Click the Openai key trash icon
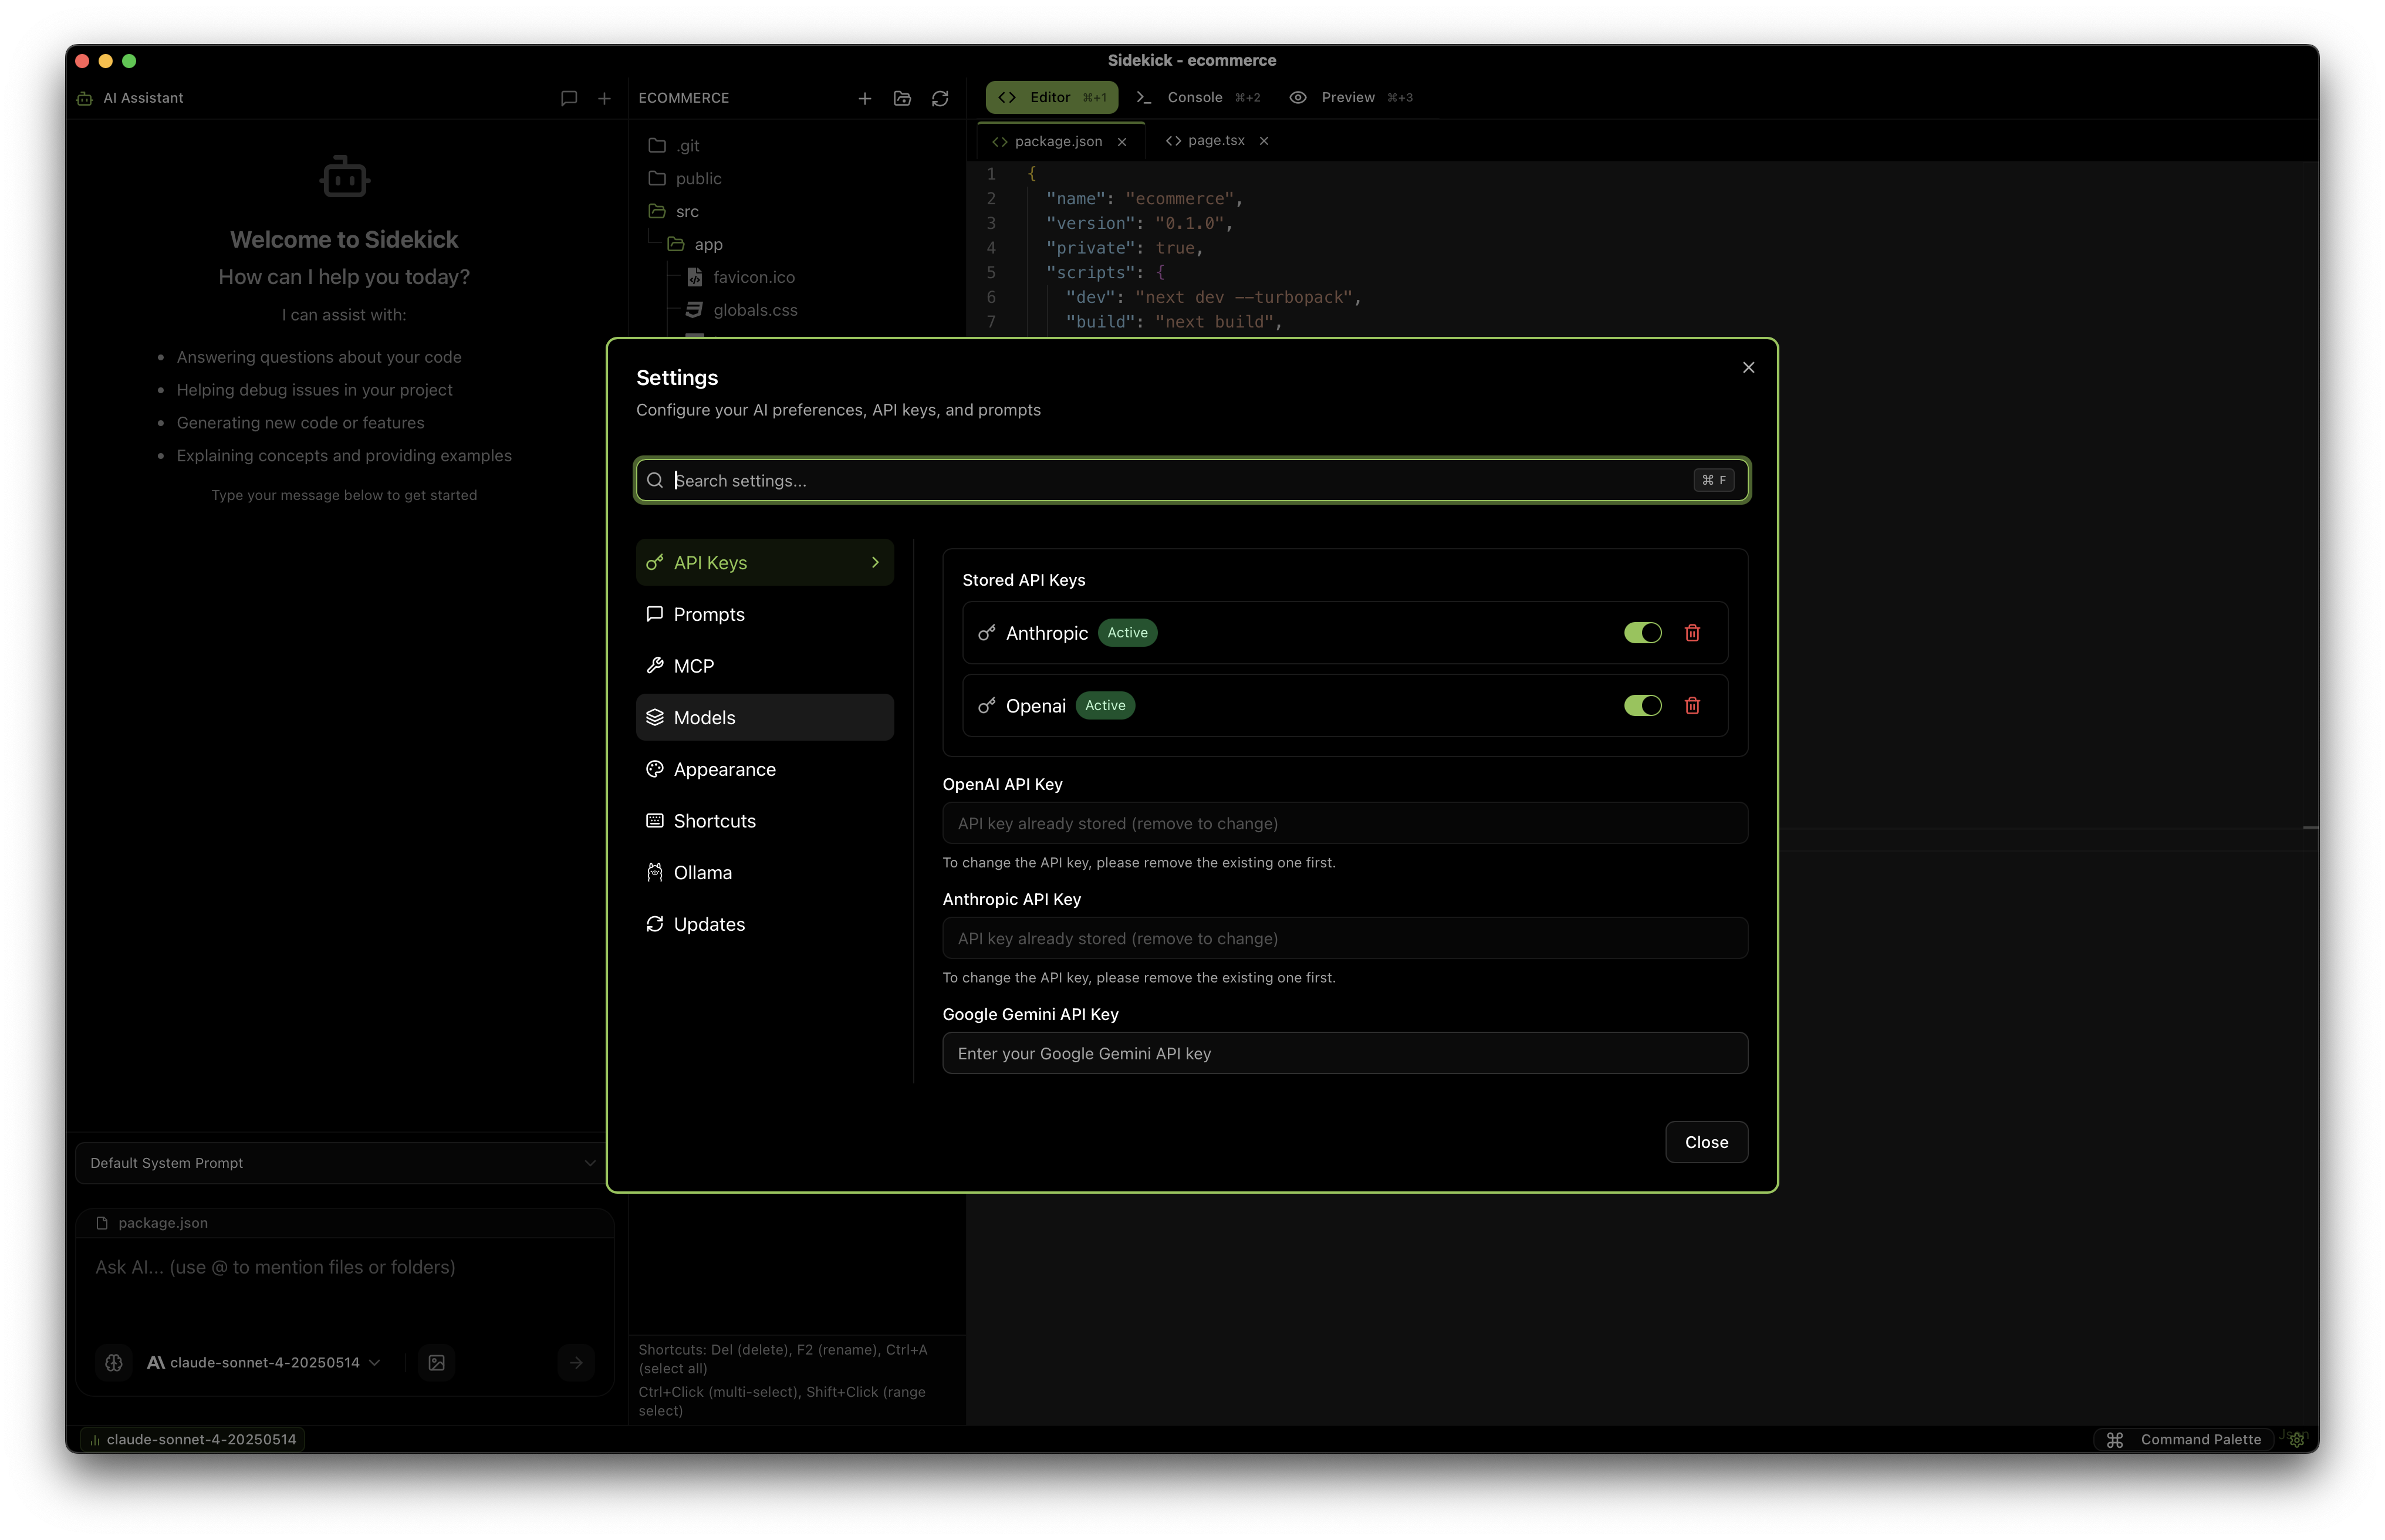Image resolution: width=2385 pixels, height=1540 pixels. pos(1692,706)
